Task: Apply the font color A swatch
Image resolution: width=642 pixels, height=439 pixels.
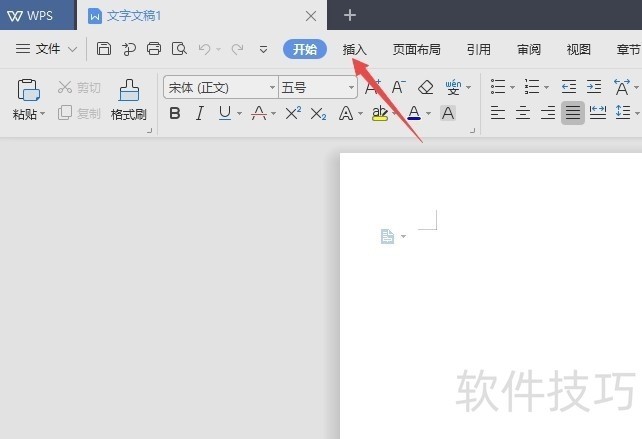Action: pos(414,113)
